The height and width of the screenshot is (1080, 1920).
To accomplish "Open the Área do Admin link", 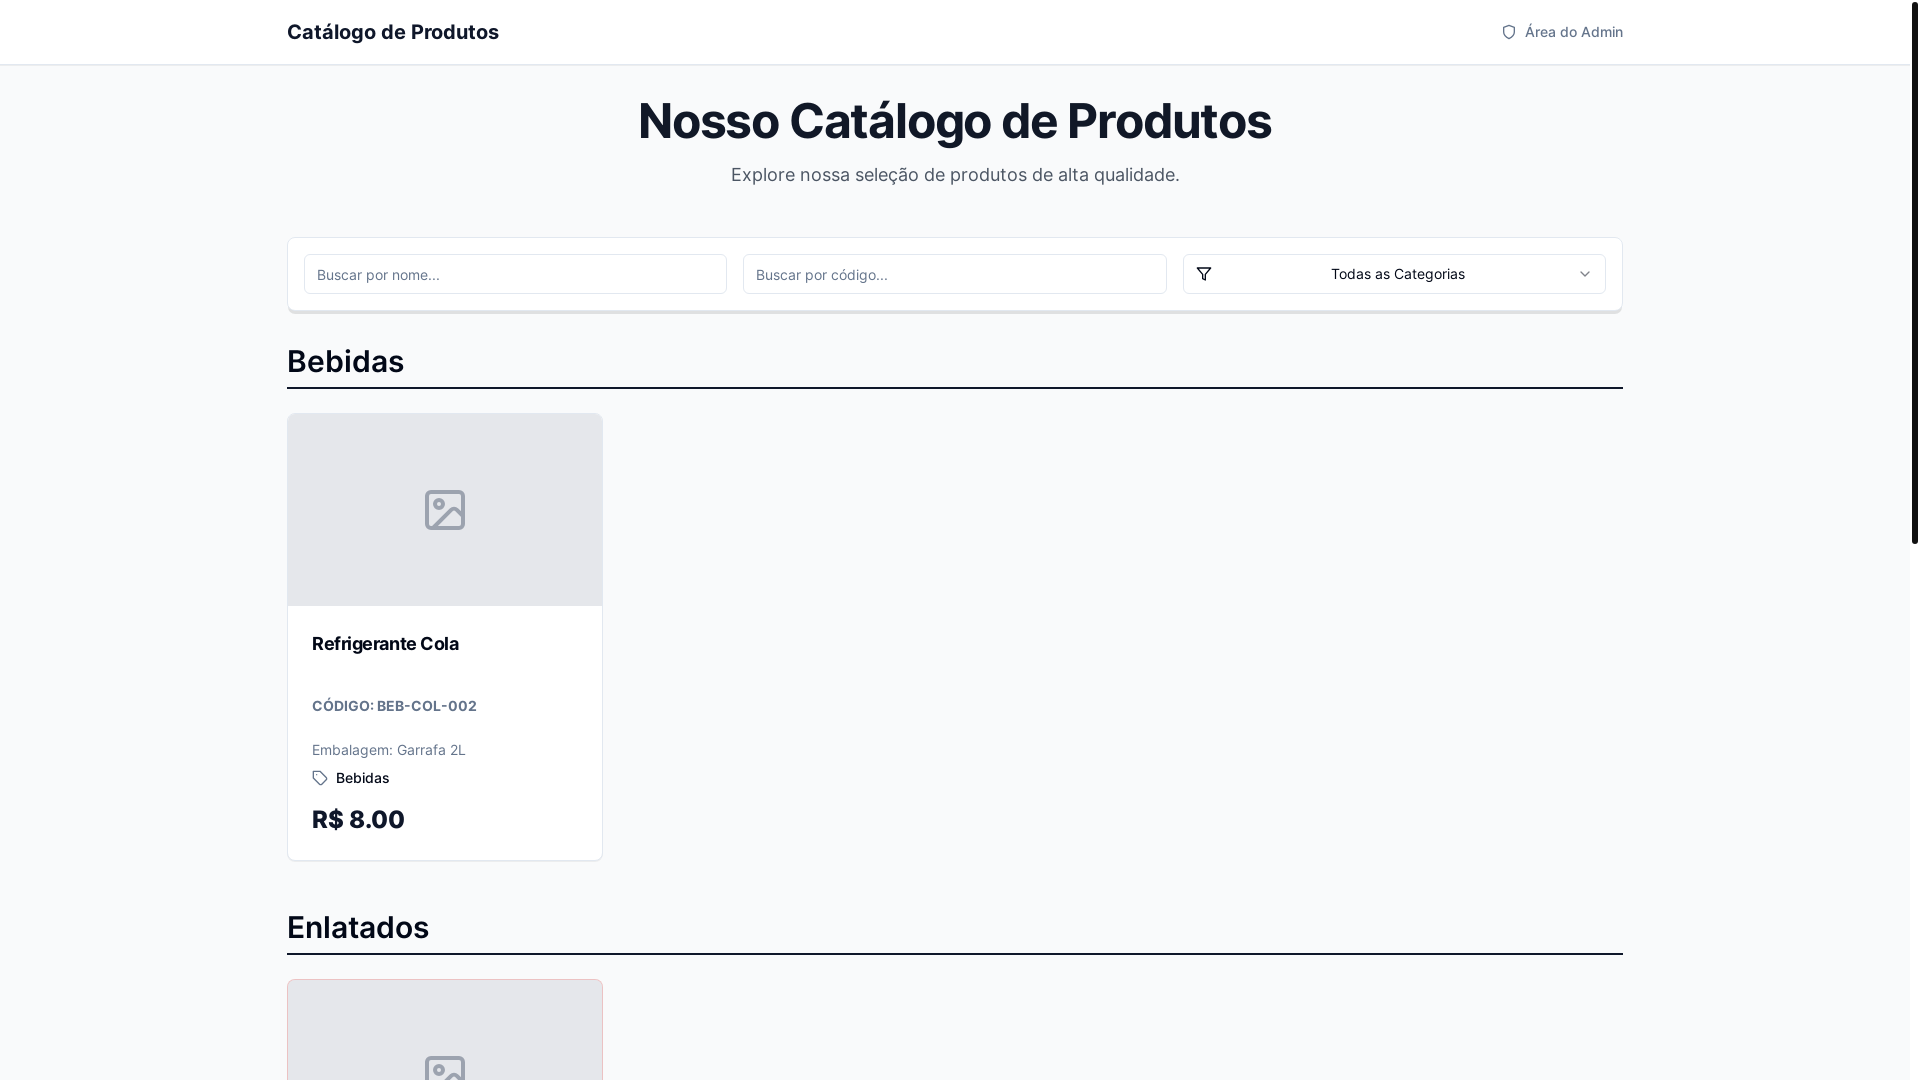I will tap(1562, 32).
